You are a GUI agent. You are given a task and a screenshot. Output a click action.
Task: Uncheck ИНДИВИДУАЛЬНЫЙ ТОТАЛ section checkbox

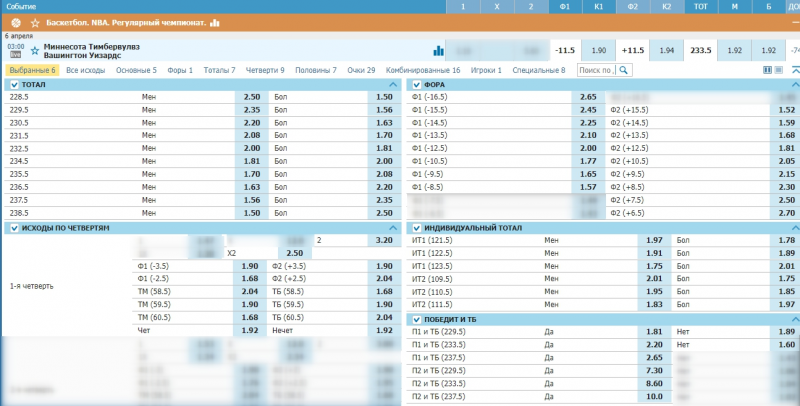click(x=418, y=228)
